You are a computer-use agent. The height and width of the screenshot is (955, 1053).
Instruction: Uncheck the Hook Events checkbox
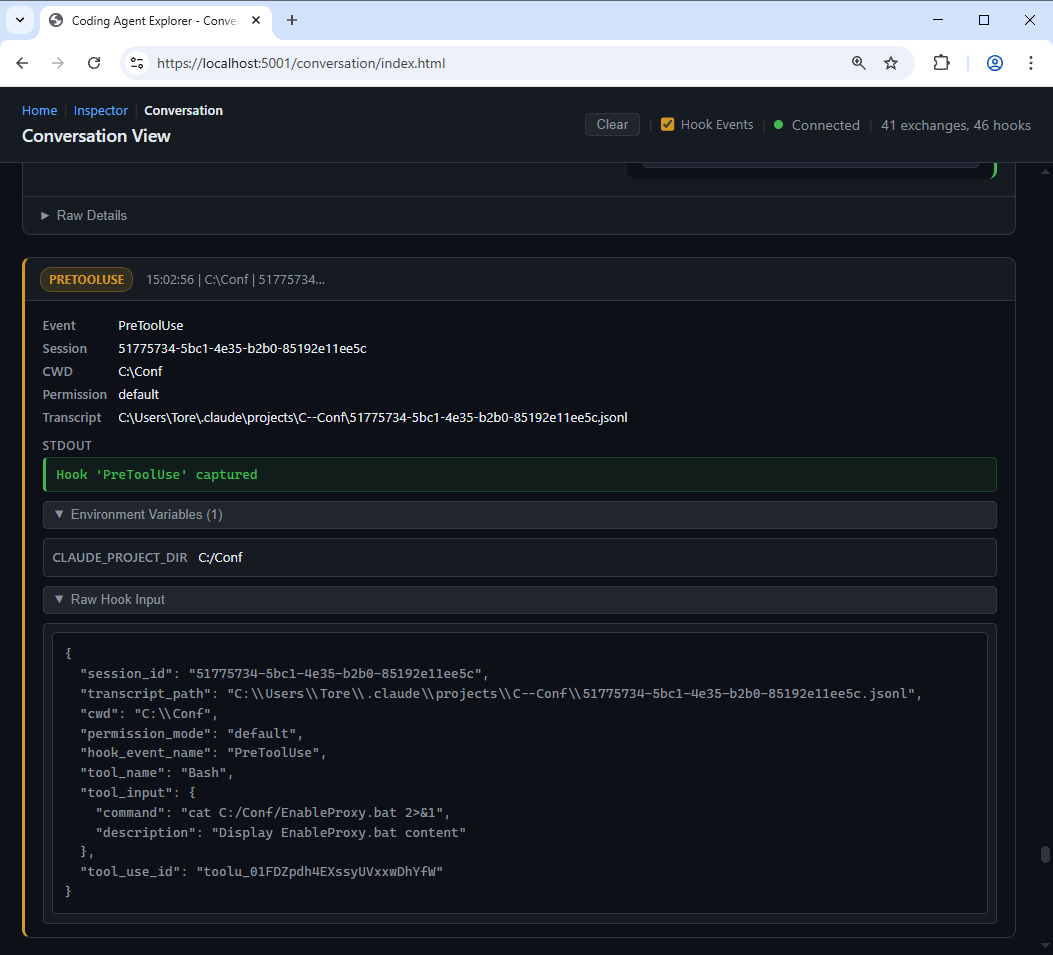[666, 124]
